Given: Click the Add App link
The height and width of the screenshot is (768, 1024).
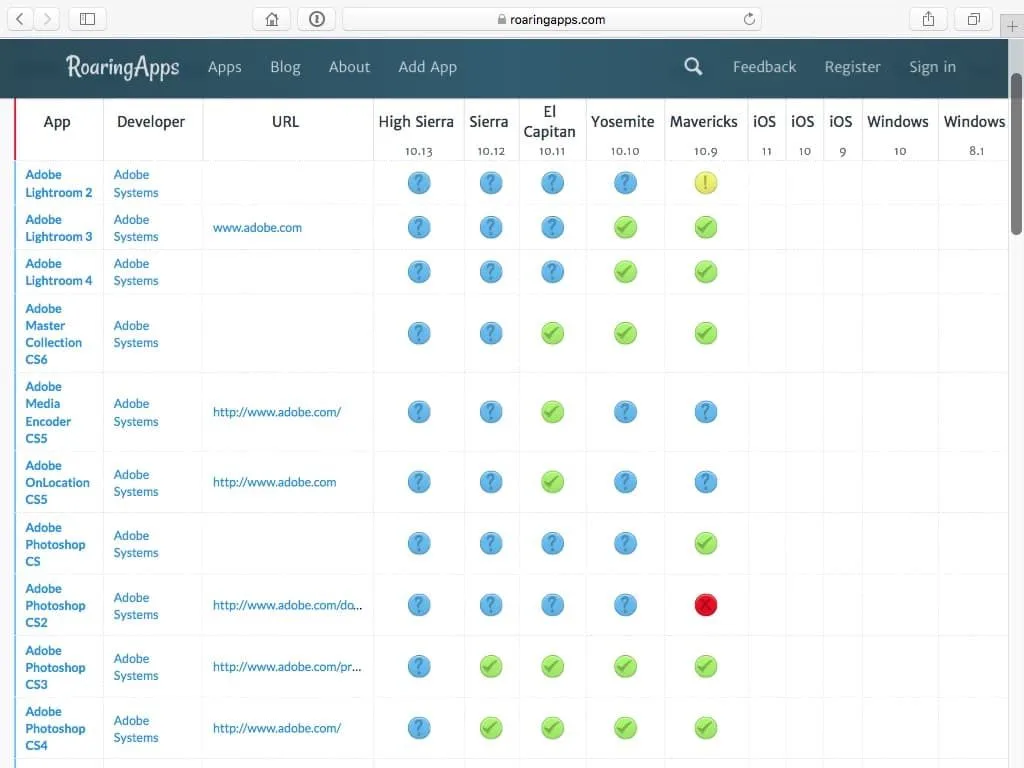Looking at the screenshot, I should [x=427, y=67].
